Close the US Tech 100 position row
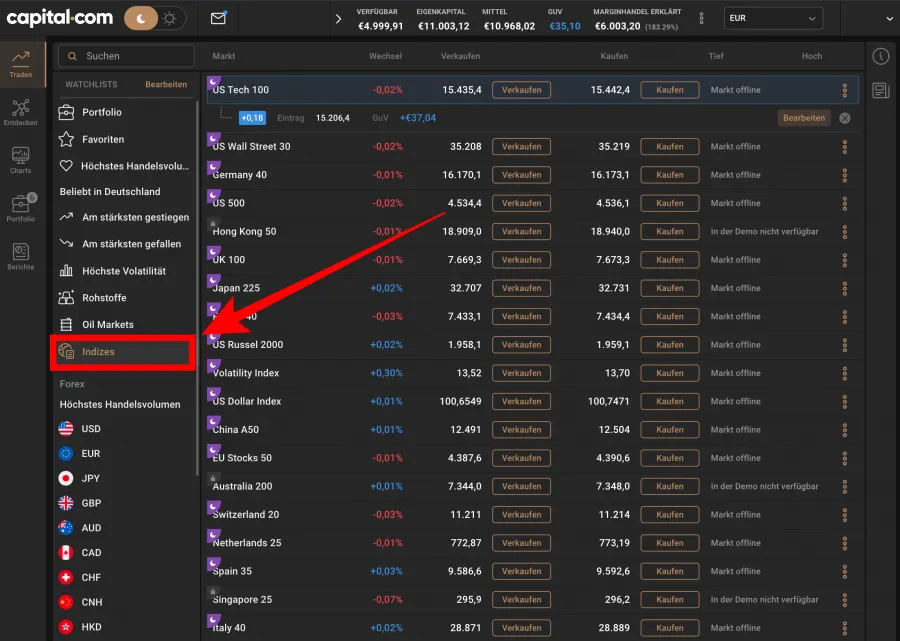Screen dimensions: 900x641 pos(845,118)
